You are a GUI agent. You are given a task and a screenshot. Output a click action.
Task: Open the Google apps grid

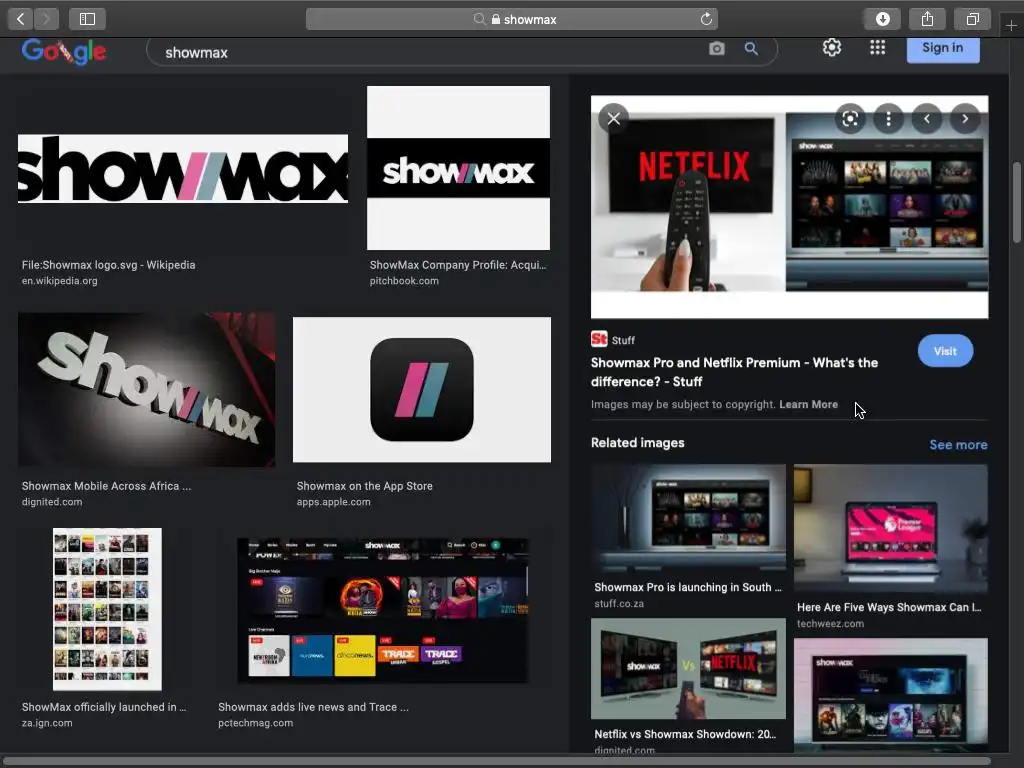coord(877,47)
